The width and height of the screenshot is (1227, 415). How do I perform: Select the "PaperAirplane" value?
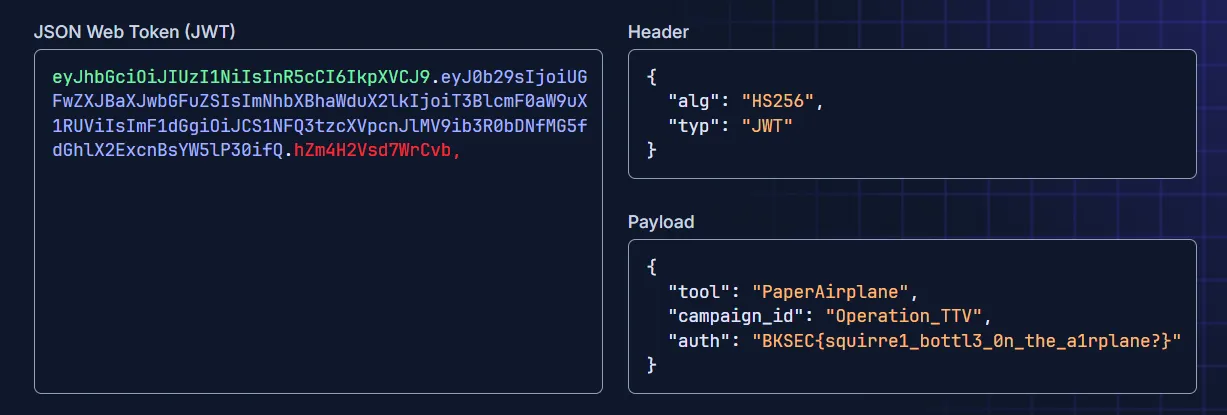[x=831, y=292]
